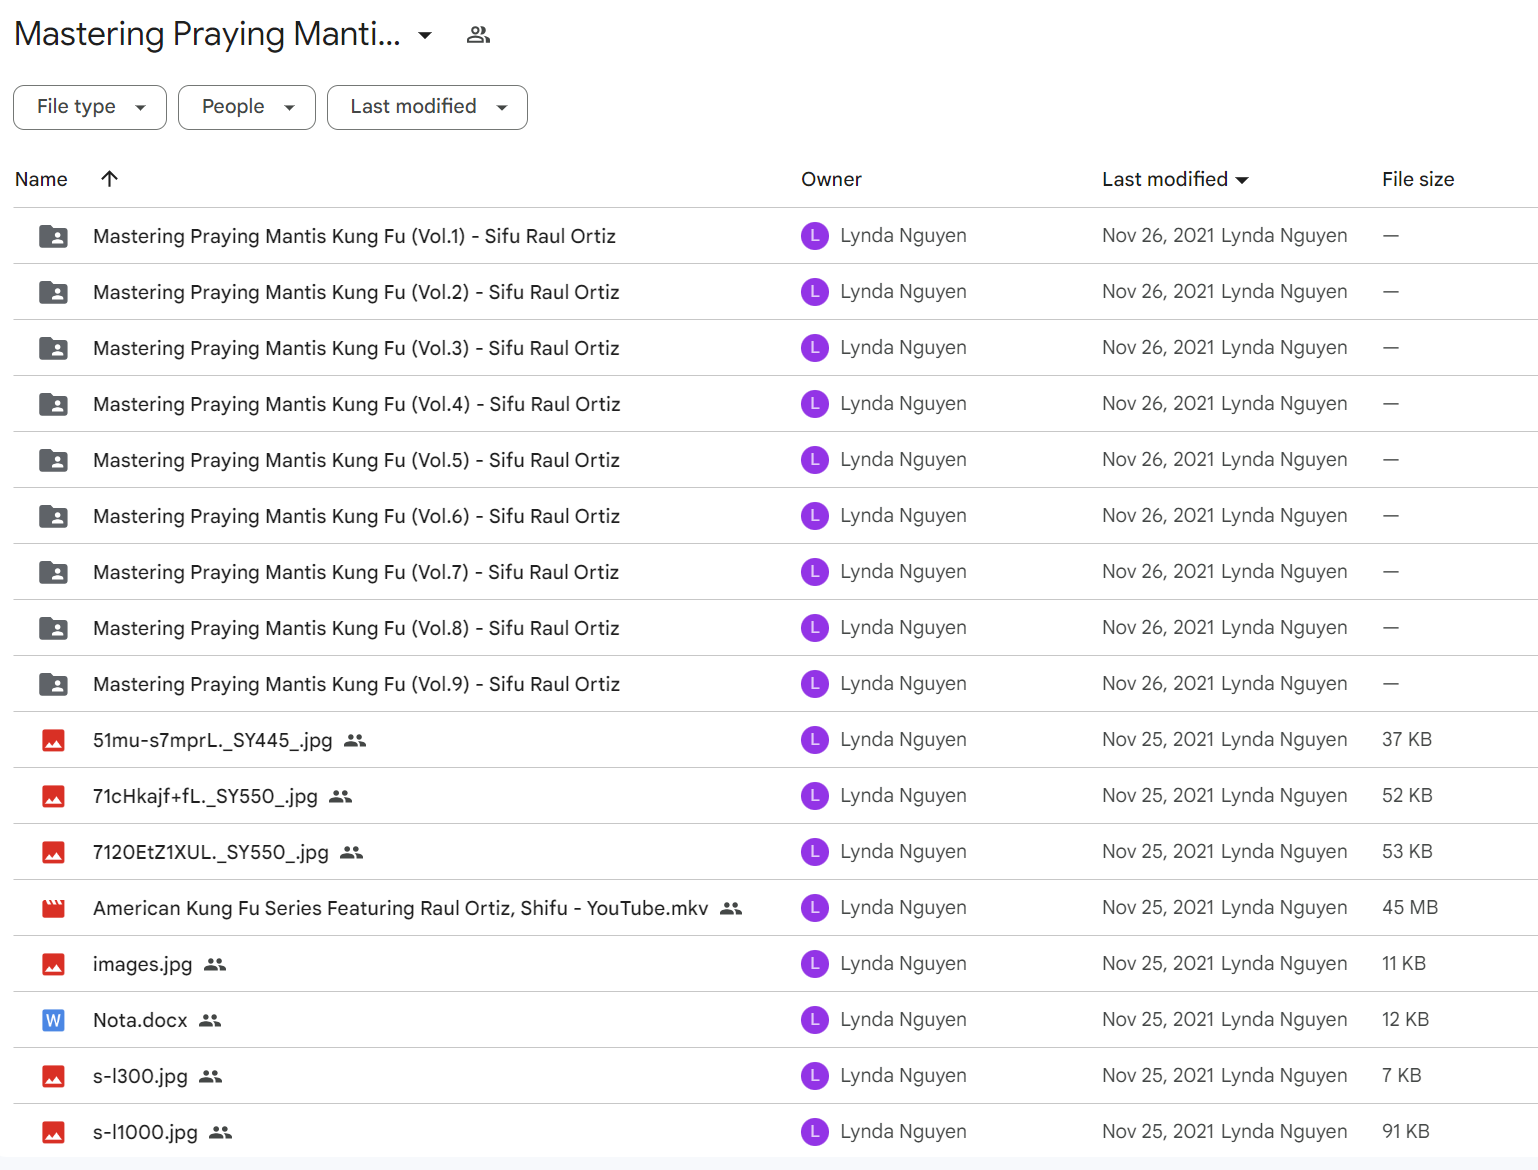This screenshot has width=1538, height=1170.
Task: Click the image icon of images.jpg
Action: pyautogui.click(x=53, y=964)
